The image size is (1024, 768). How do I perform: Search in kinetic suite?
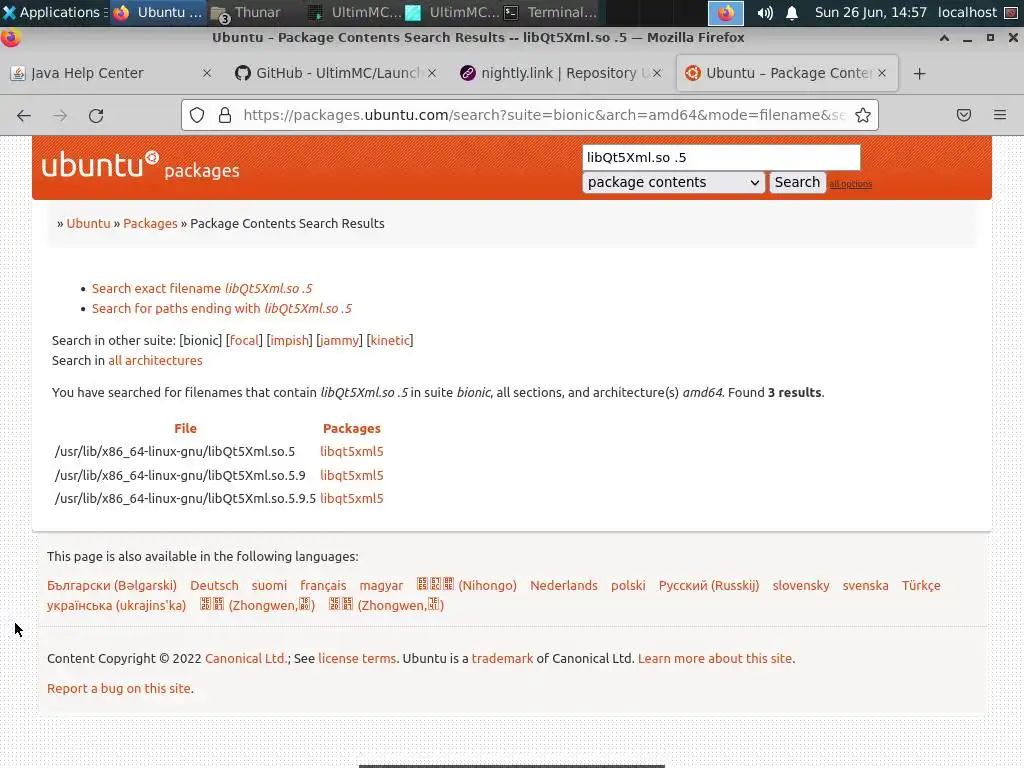pyautogui.click(x=390, y=340)
